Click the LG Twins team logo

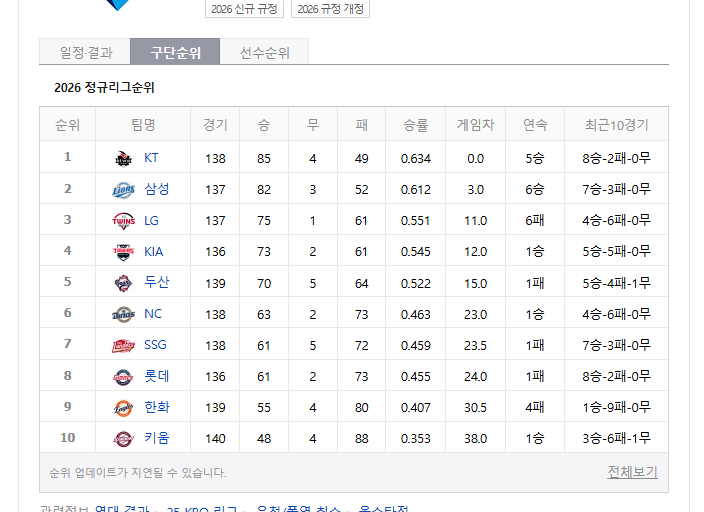123,221
